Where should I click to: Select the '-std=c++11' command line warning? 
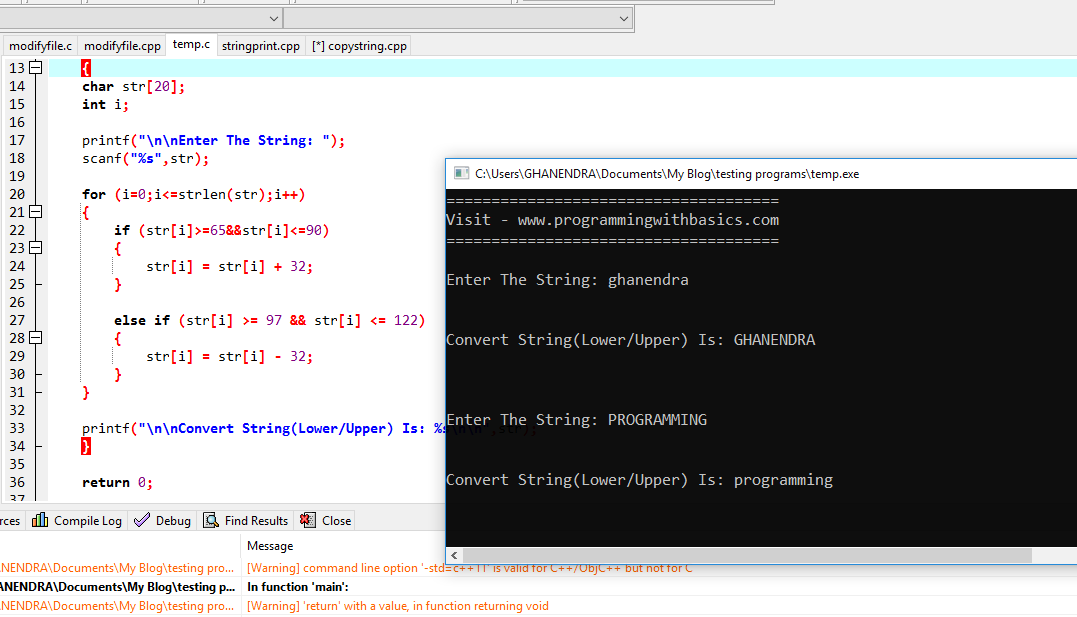[x=469, y=568]
